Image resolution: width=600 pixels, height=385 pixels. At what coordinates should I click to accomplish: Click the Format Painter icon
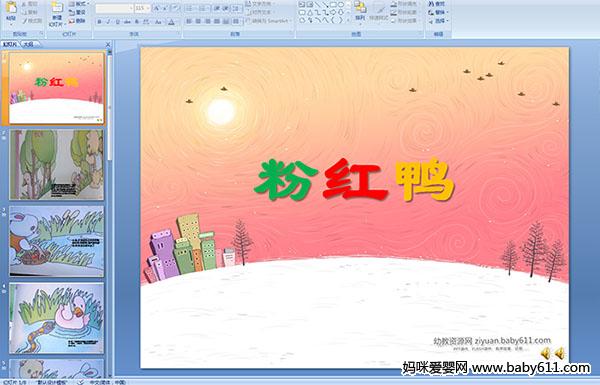[32, 21]
